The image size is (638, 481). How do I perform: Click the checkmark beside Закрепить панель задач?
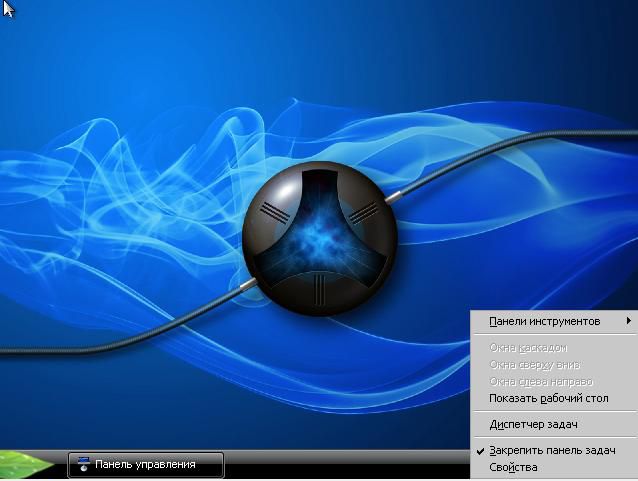pyautogui.click(x=479, y=451)
